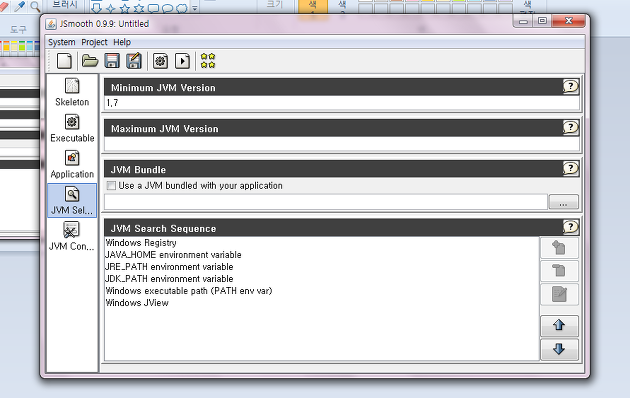630x398 pixels.
Task: Show help for JVM Bundle
Action: (570, 168)
